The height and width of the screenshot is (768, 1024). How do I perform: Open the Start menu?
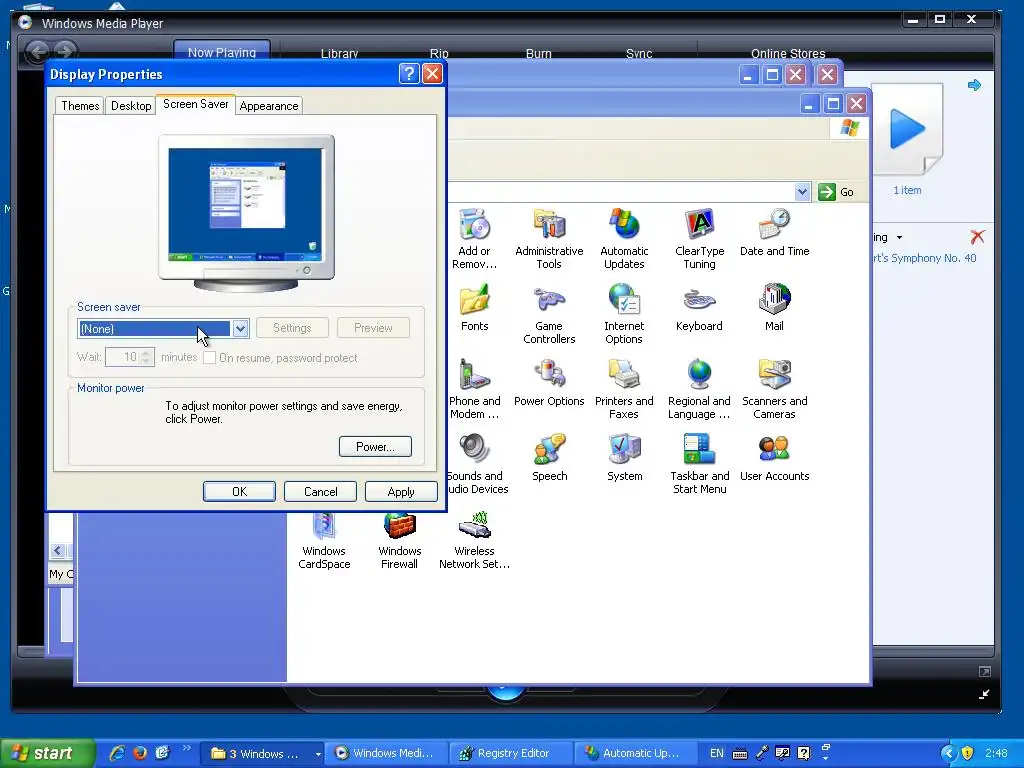46,753
